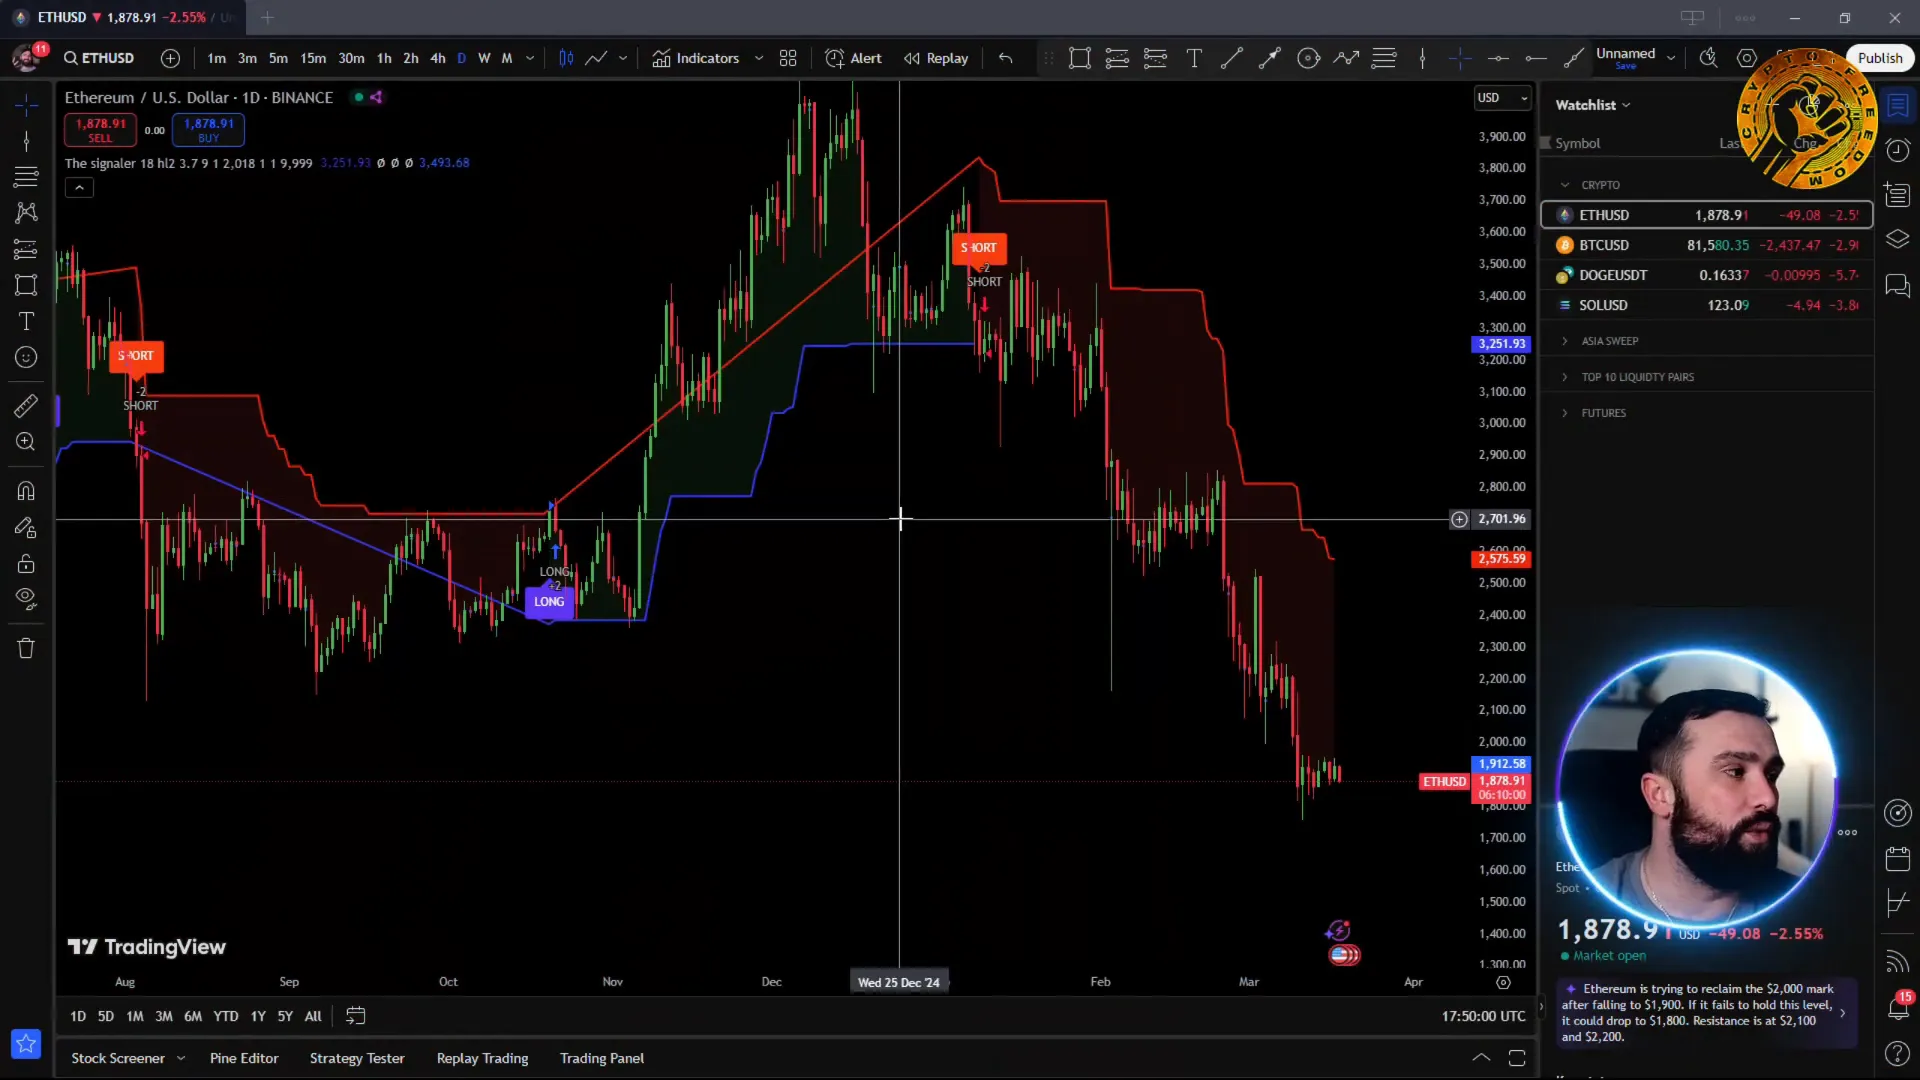Maximize the bottom panel
This screenshot has width=1920, height=1080.
[x=1517, y=1058]
